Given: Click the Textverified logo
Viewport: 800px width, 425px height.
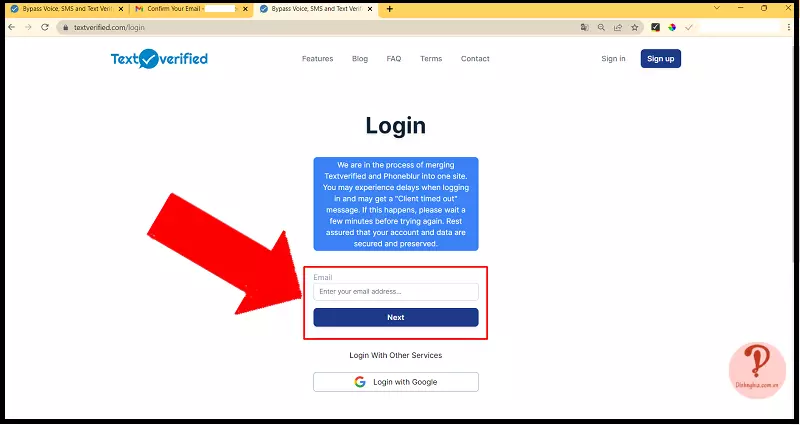Looking at the screenshot, I should click(x=159, y=59).
